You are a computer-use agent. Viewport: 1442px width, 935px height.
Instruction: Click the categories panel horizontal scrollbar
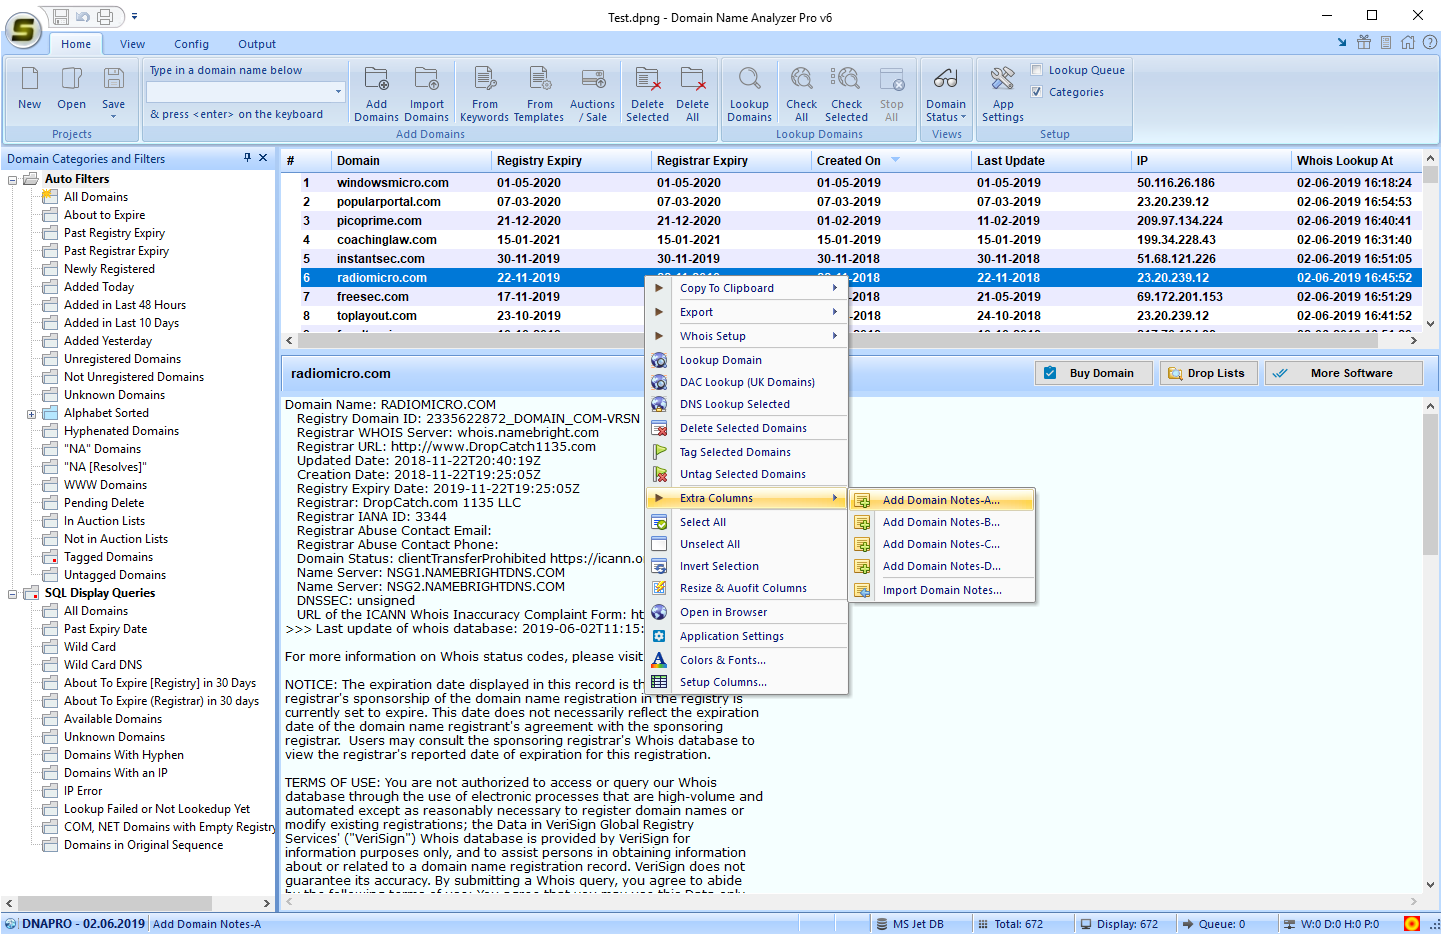138,903
